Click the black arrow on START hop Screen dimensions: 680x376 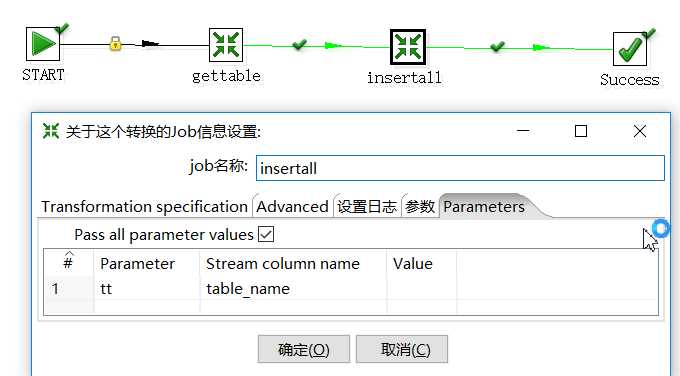click(150, 43)
